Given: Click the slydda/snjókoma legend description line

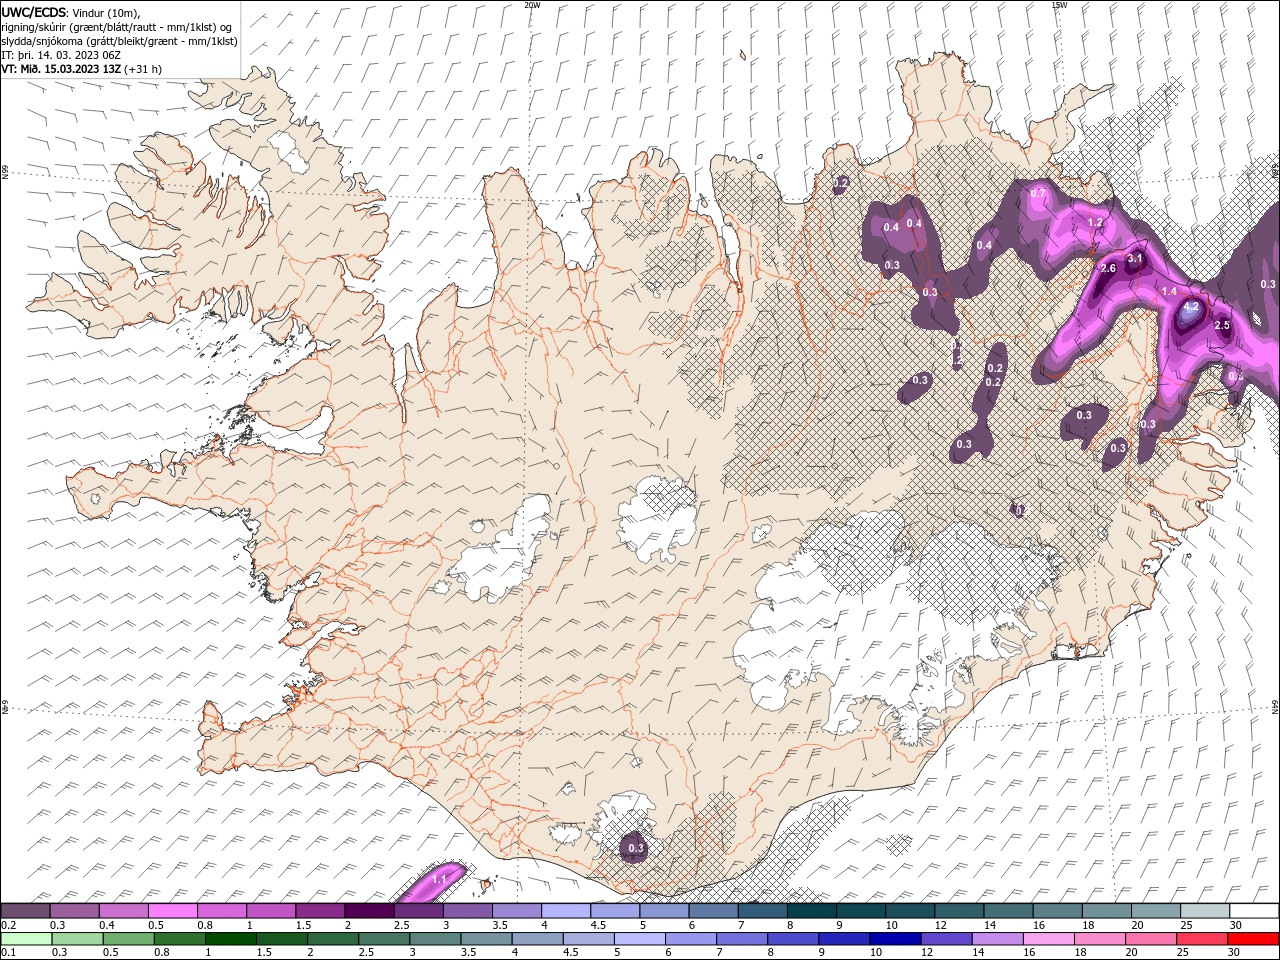Looking at the screenshot, I should point(119,41).
